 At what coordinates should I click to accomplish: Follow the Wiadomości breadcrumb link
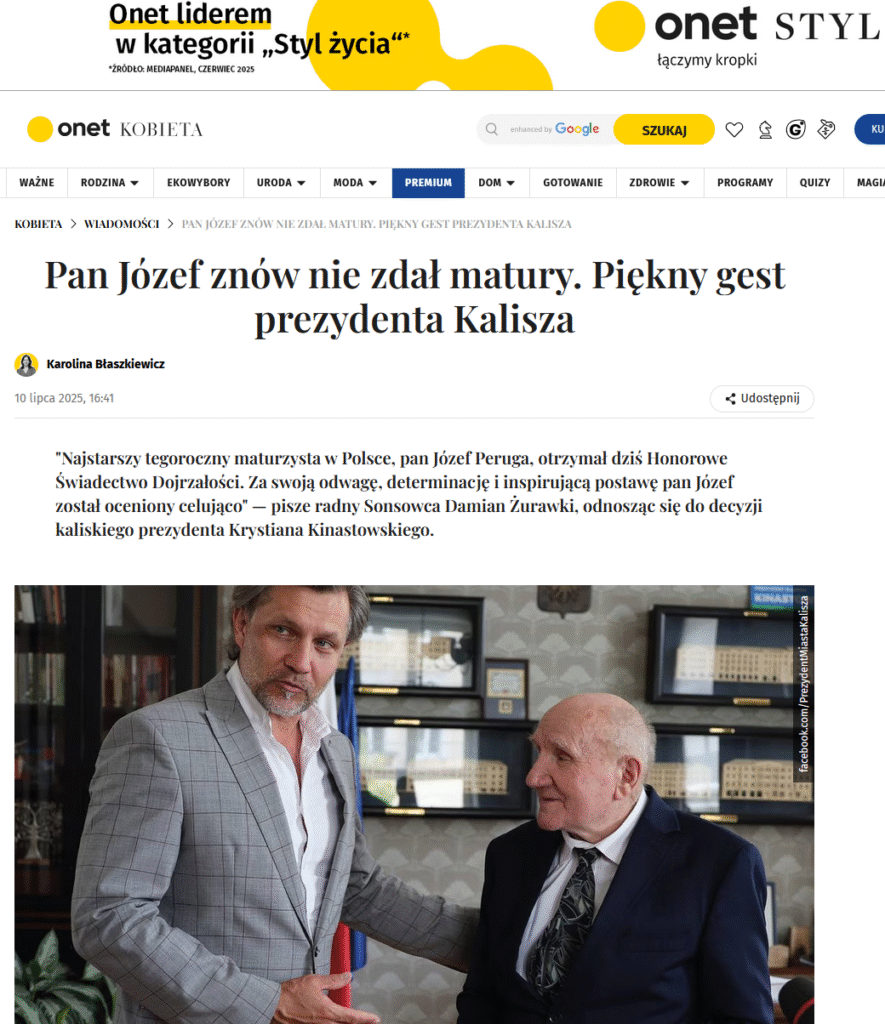pos(121,224)
